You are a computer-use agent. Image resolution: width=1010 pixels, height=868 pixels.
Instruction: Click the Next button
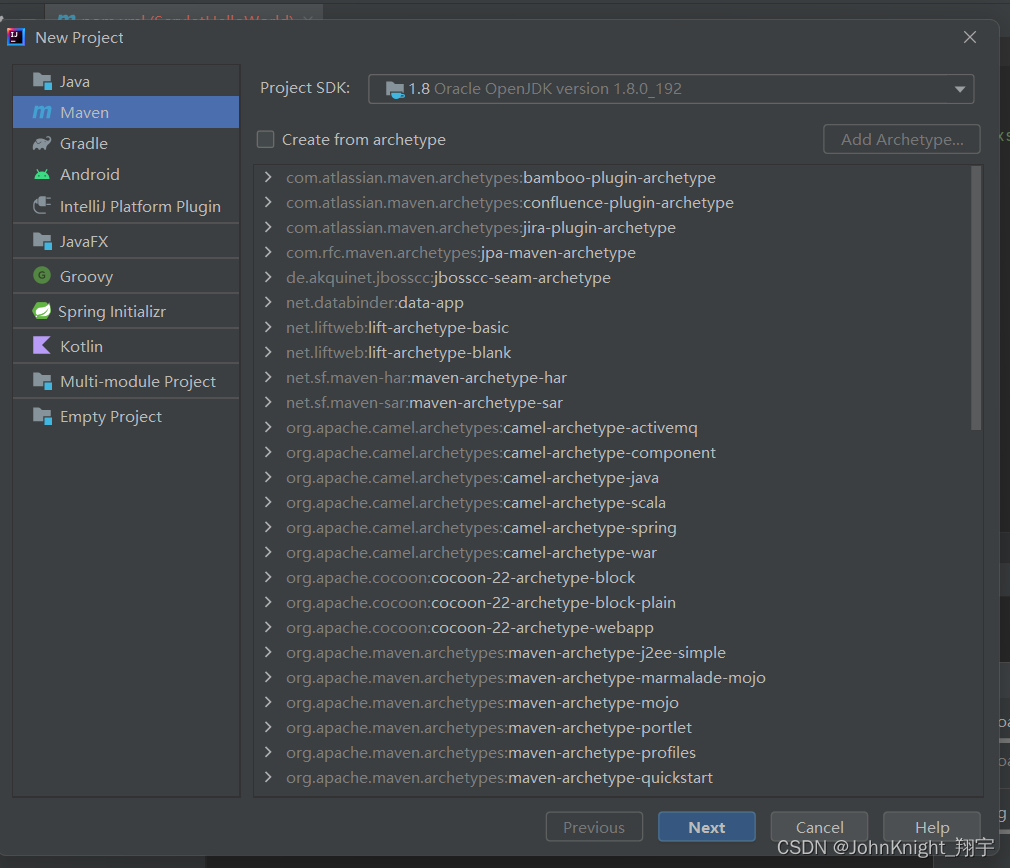pos(707,827)
